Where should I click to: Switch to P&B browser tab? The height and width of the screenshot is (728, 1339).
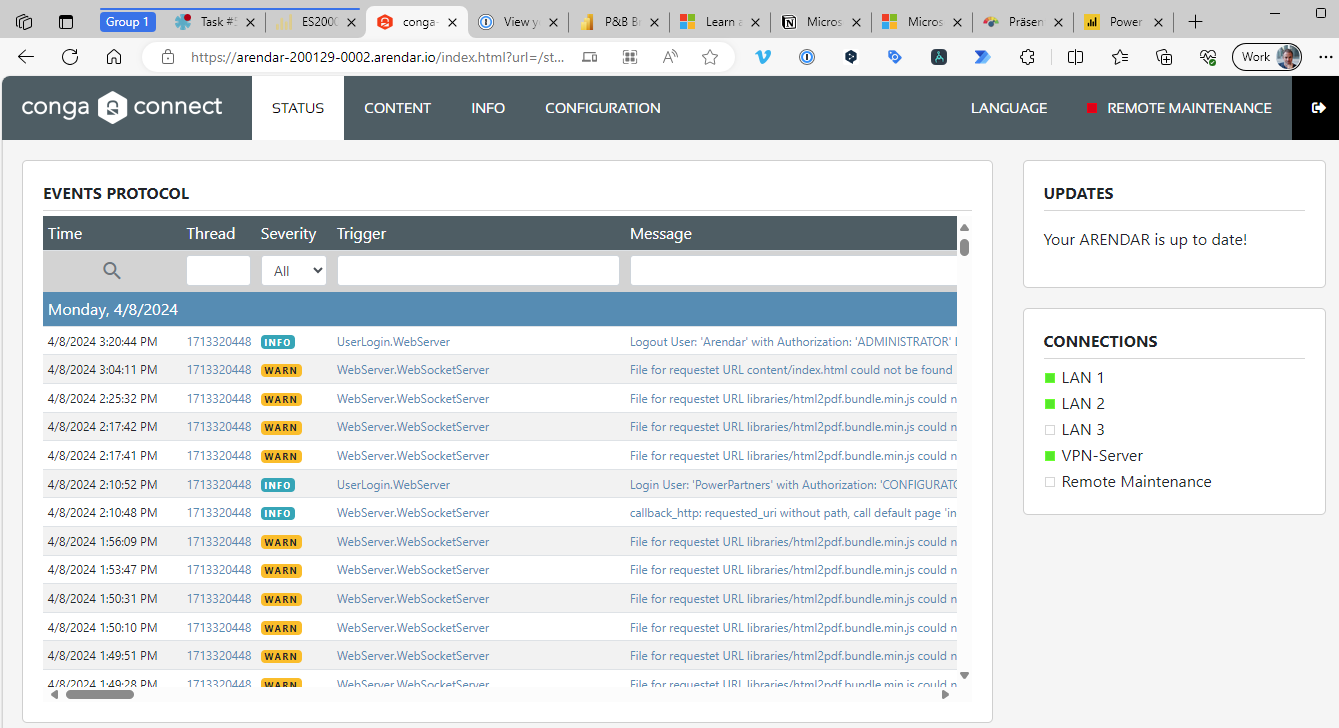[618, 22]
